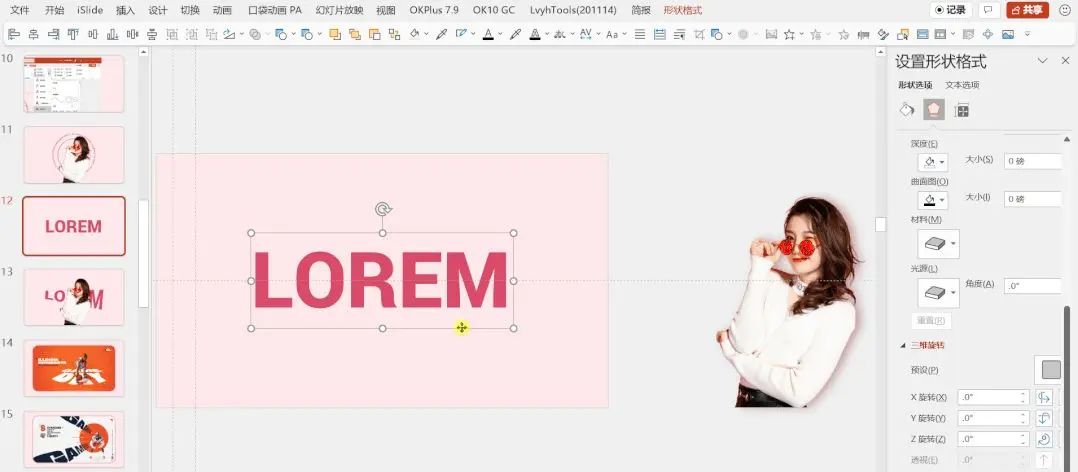Open Fill and Line tab icon

(907, 109)
